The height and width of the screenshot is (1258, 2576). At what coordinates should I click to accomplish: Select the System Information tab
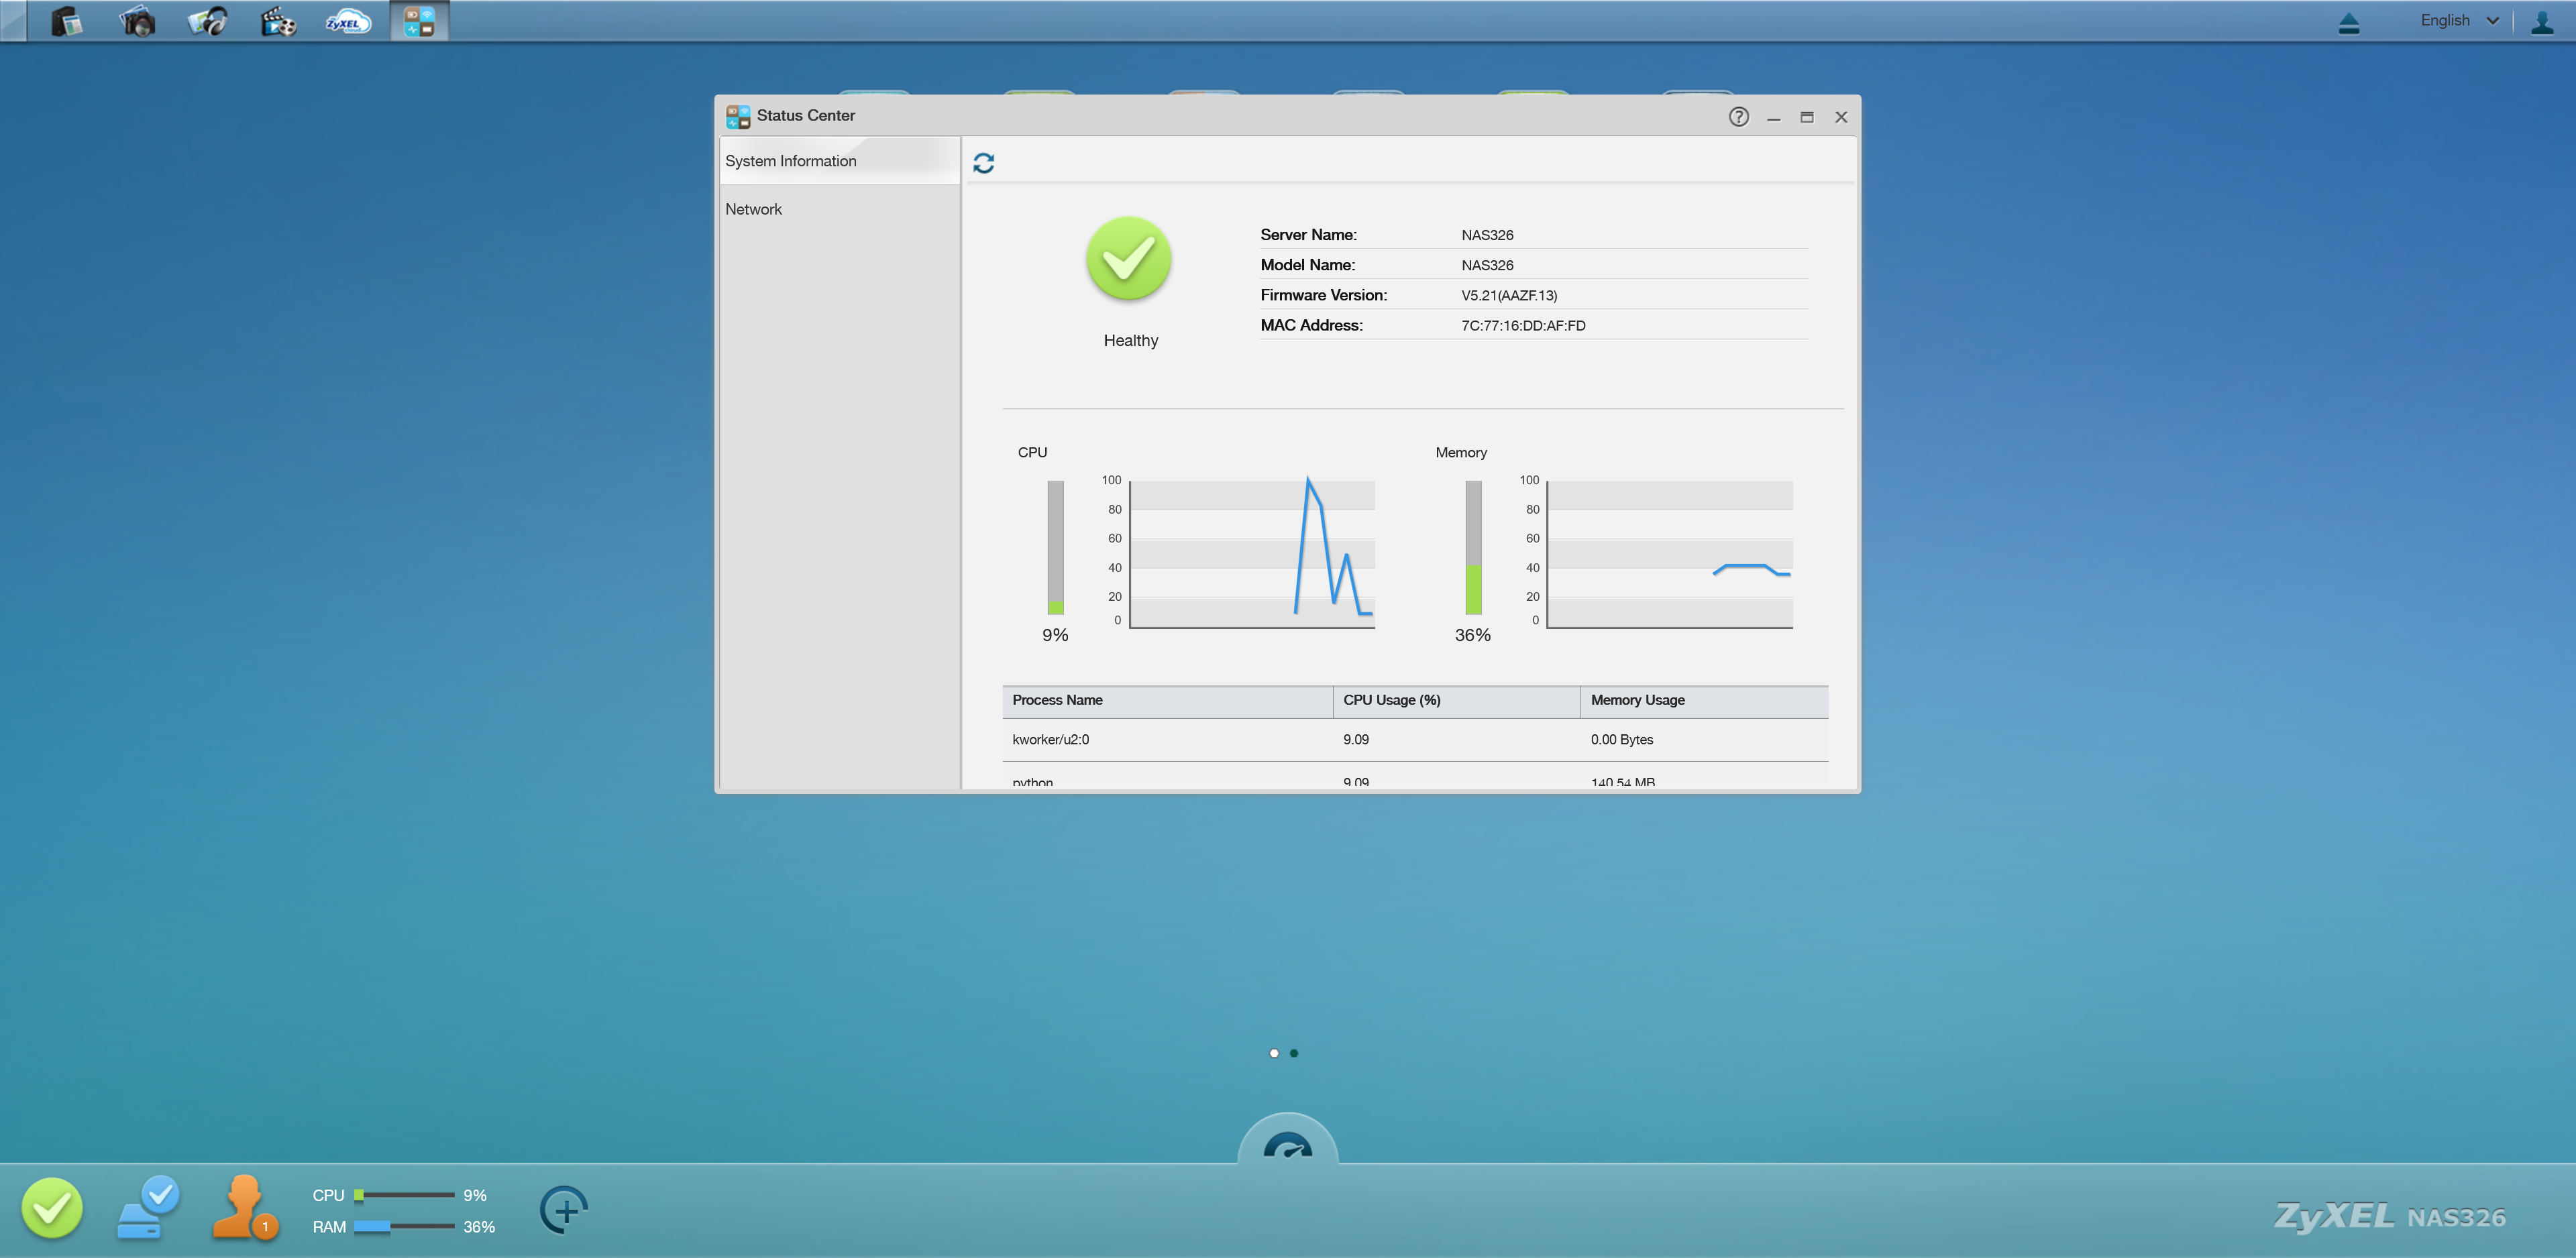(839, 161)
